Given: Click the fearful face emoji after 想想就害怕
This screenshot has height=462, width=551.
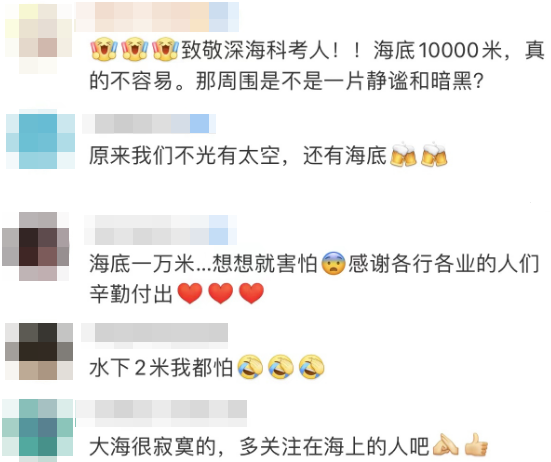Looking at the screenshot, I should [333, 263].
